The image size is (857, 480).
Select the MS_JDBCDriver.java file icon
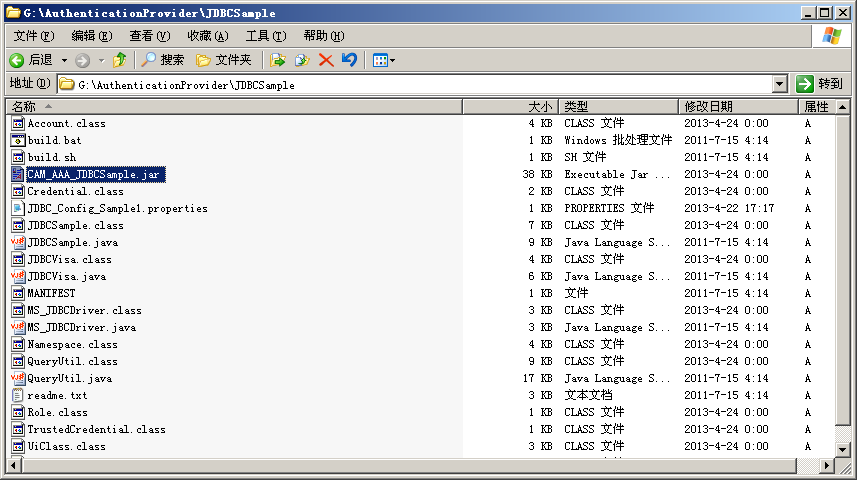(x=18, y=327)
